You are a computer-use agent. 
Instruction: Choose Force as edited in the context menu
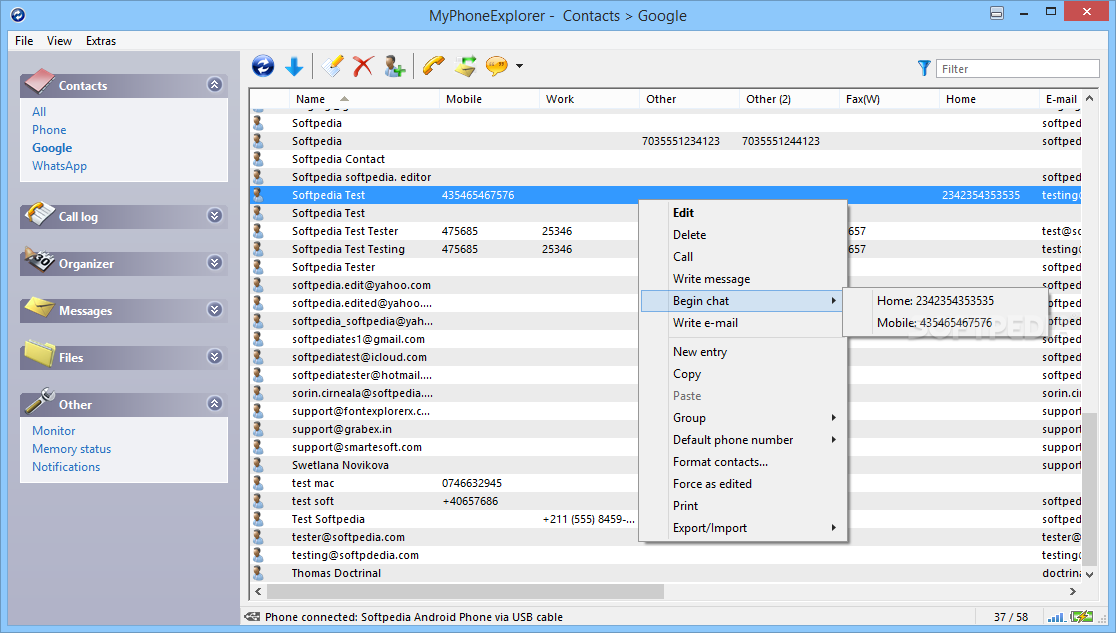pos(744,484)
